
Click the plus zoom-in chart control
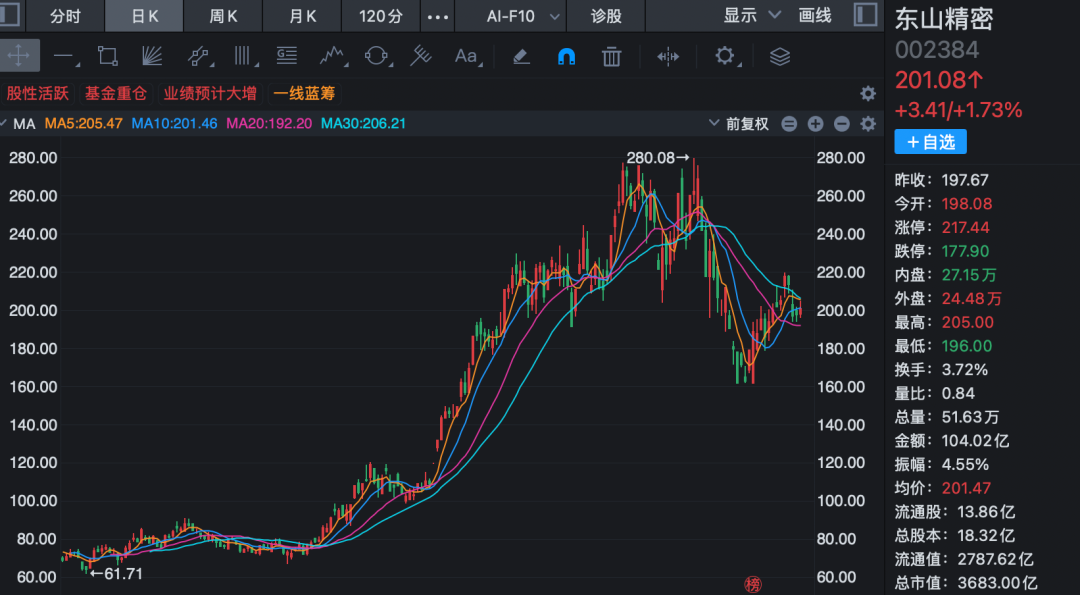[816, 124]
